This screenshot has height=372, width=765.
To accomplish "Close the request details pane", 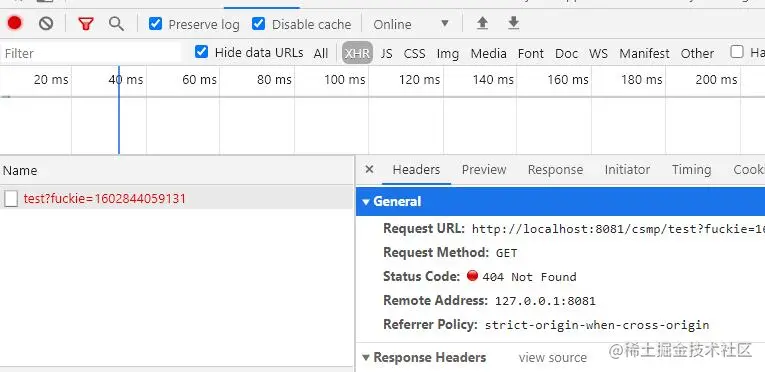I will pyautogui.click(x=369, y=169).
